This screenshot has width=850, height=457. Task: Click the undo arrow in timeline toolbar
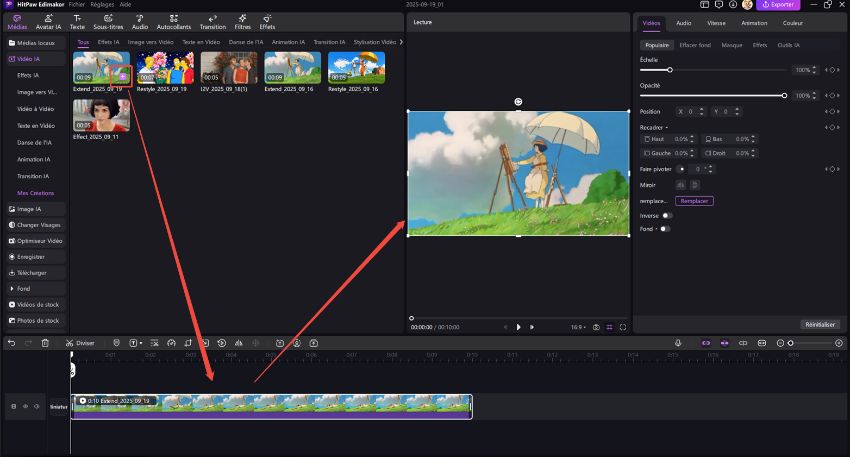point(11,343)
